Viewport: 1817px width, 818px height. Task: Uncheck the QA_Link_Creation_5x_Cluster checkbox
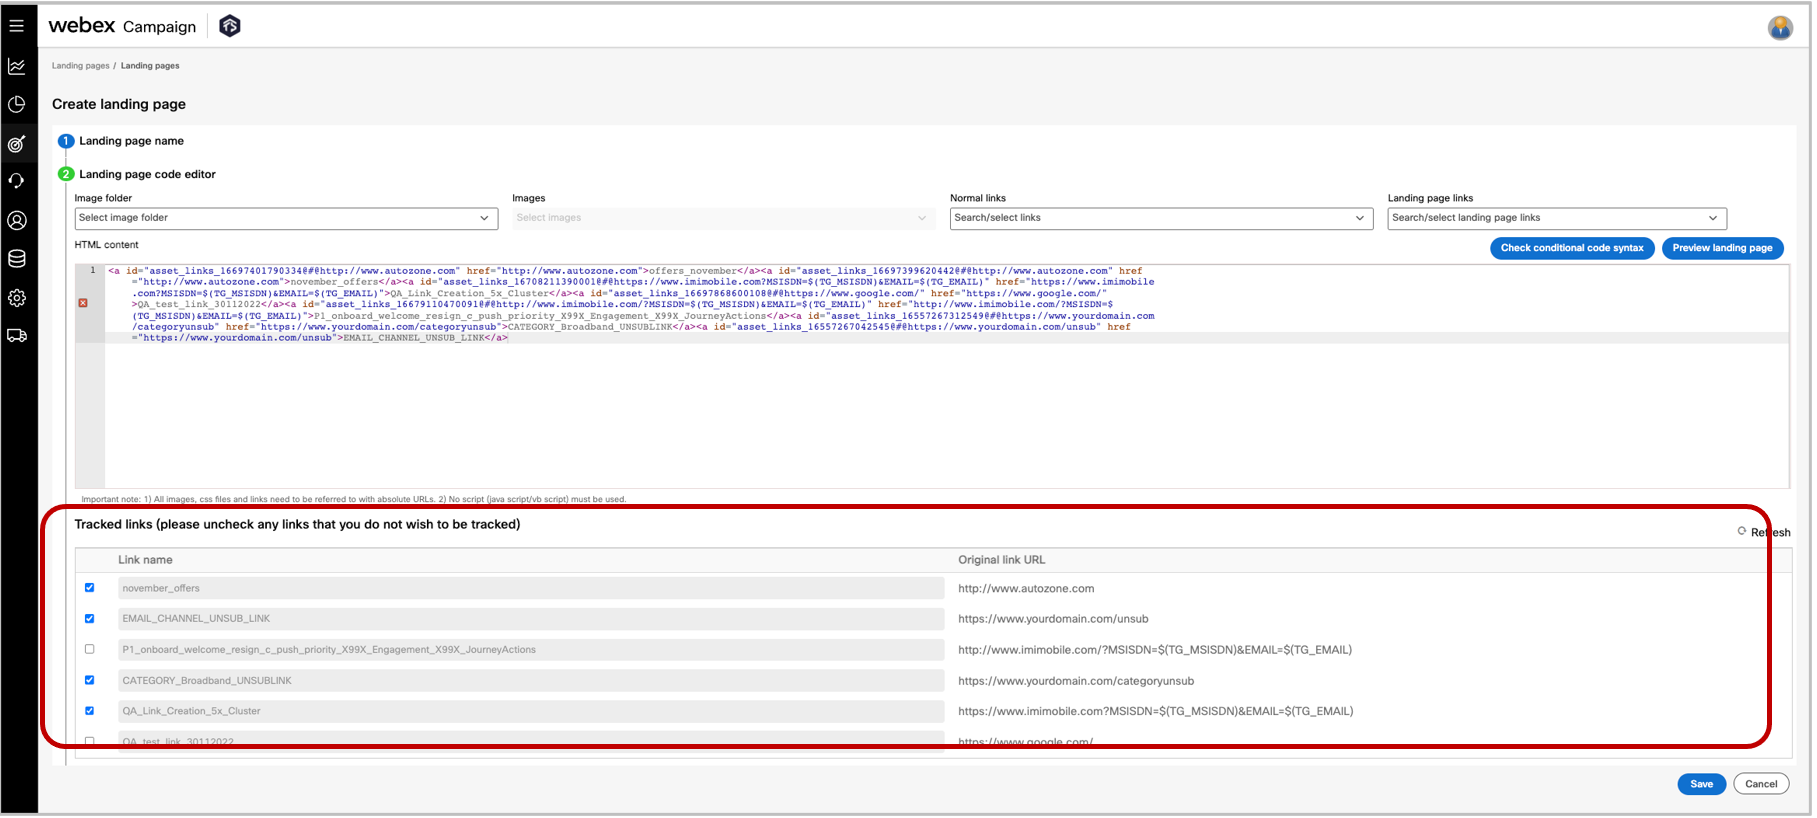90,711
